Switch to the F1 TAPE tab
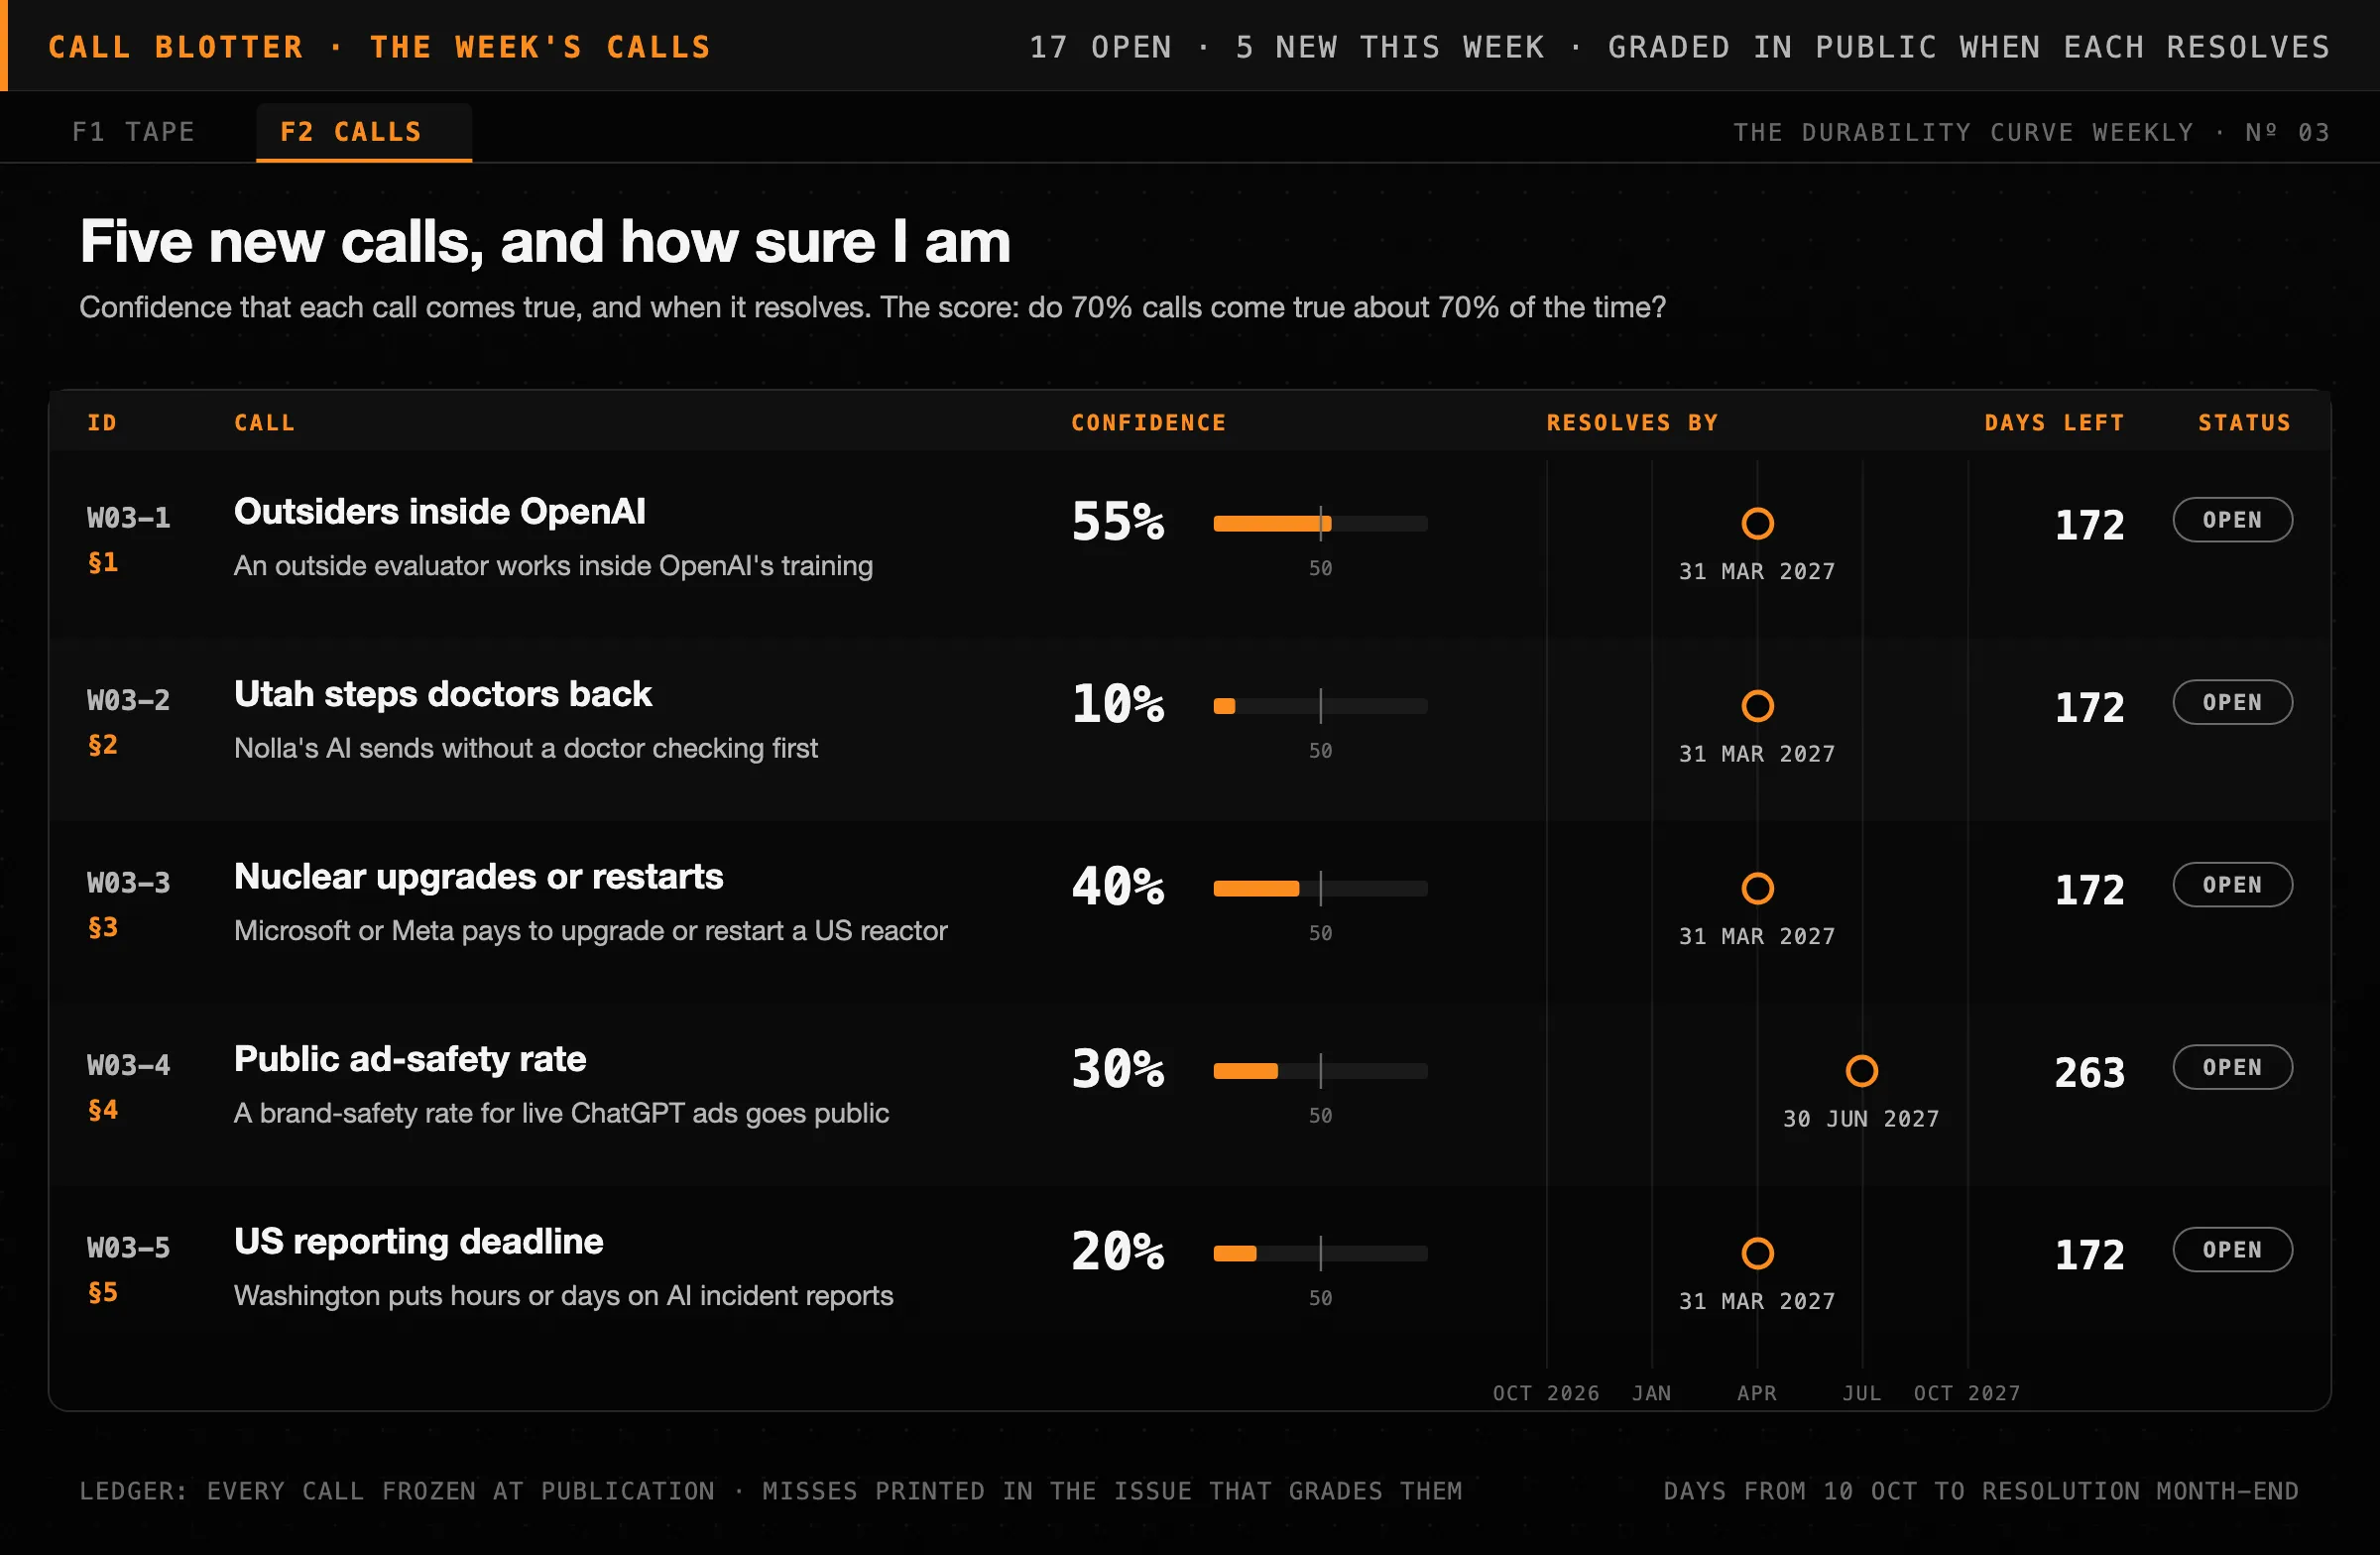Viewport: 2380px width, 1555px height. pyautogui.click(x=134, y=132)
